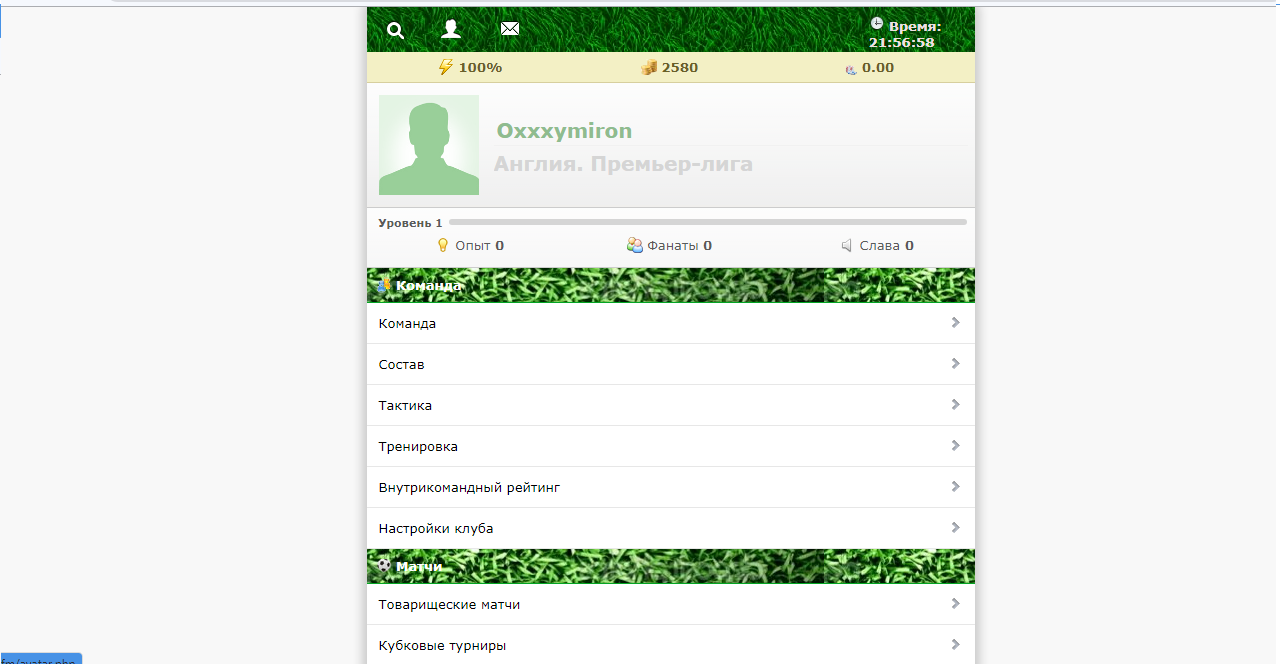This screenshot has height=664, width=1286.
Task: Open Внутрикомандный рейтинг menu item
Action: coord(469,487)
